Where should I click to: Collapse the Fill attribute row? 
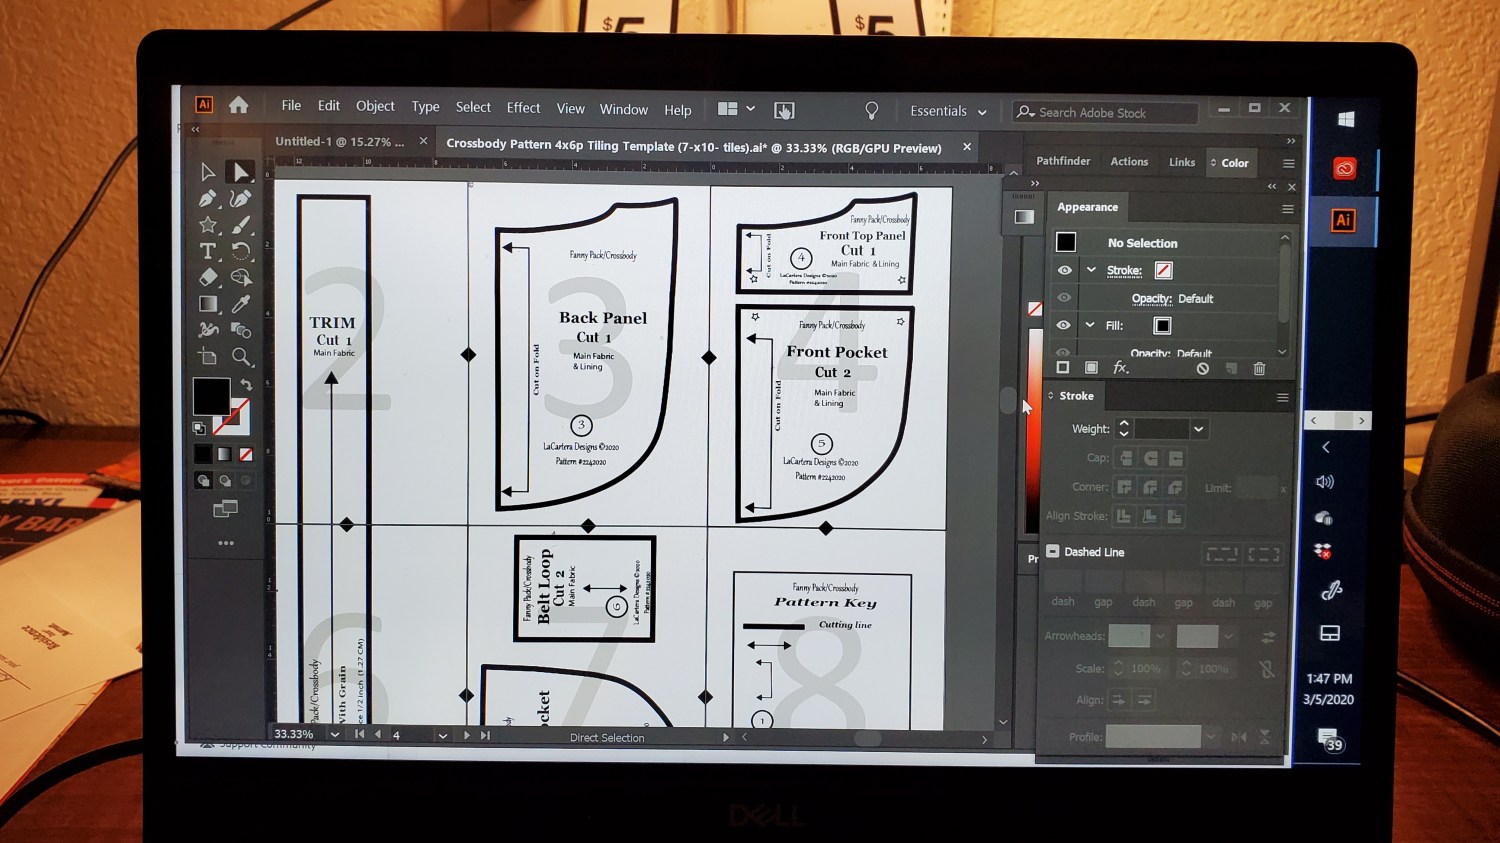pos(1090,325)
